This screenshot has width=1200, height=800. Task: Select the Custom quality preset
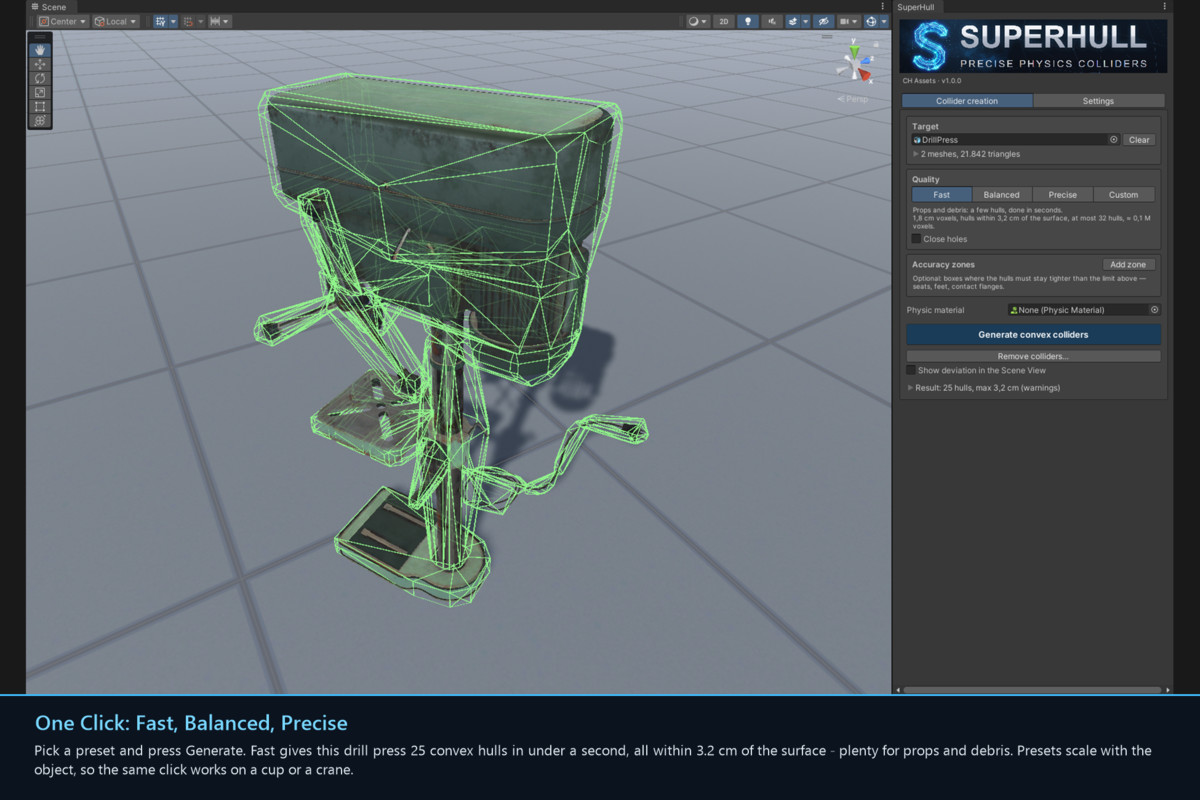[x=1124, y=195]
